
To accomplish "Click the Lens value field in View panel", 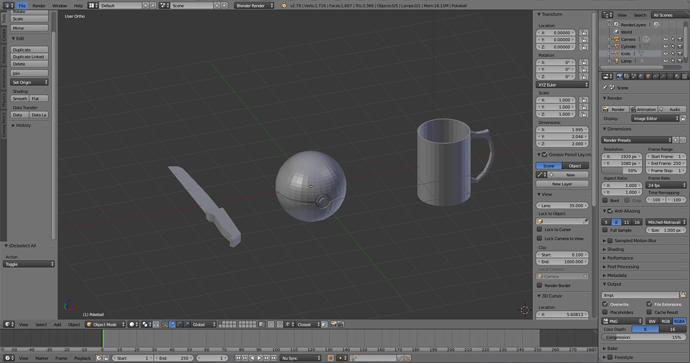I will coord(562,205).
